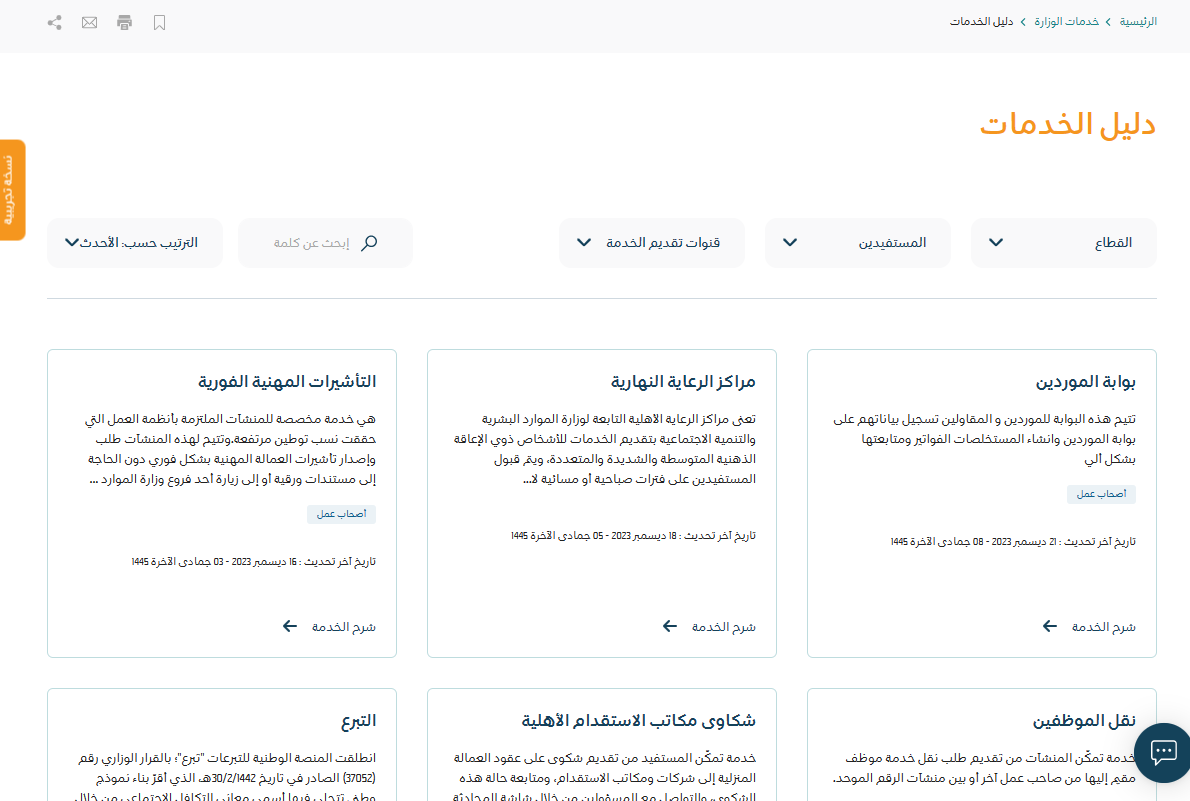The width and height of the screenshot is (1190, 801).
Task: Click the إبحث عن كلمة search field
Action: (310, 243)
